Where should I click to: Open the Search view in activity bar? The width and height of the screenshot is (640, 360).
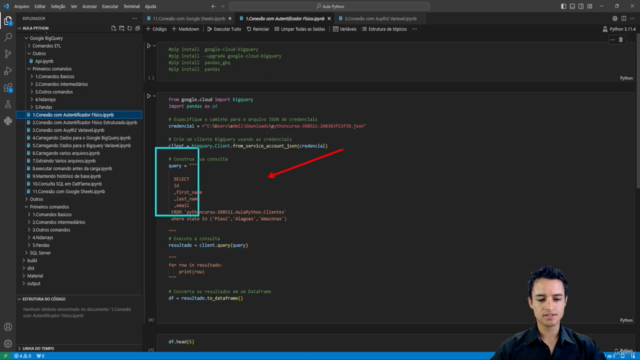pos(8,37)
